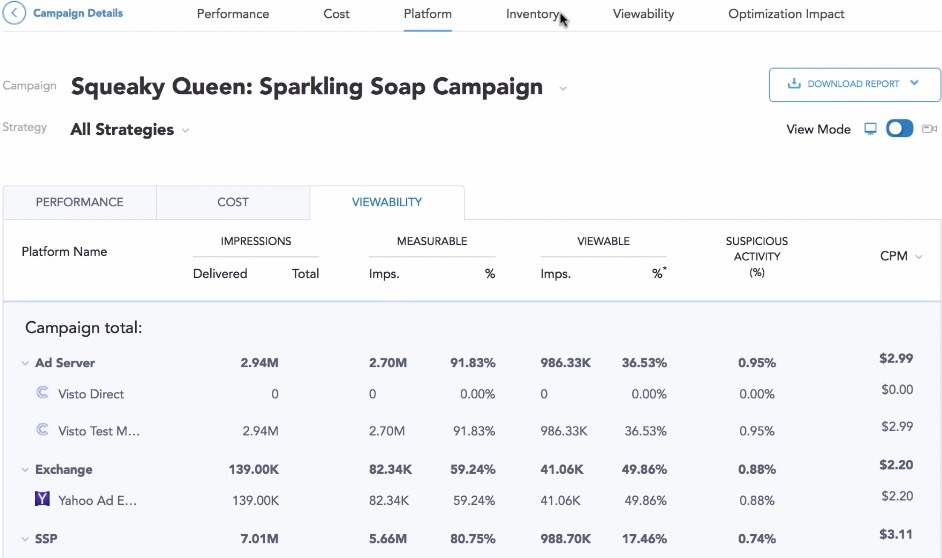This screenshot has height=558, width=942.
Task: Go to Campaign Details link
Action: coord(78,14)
